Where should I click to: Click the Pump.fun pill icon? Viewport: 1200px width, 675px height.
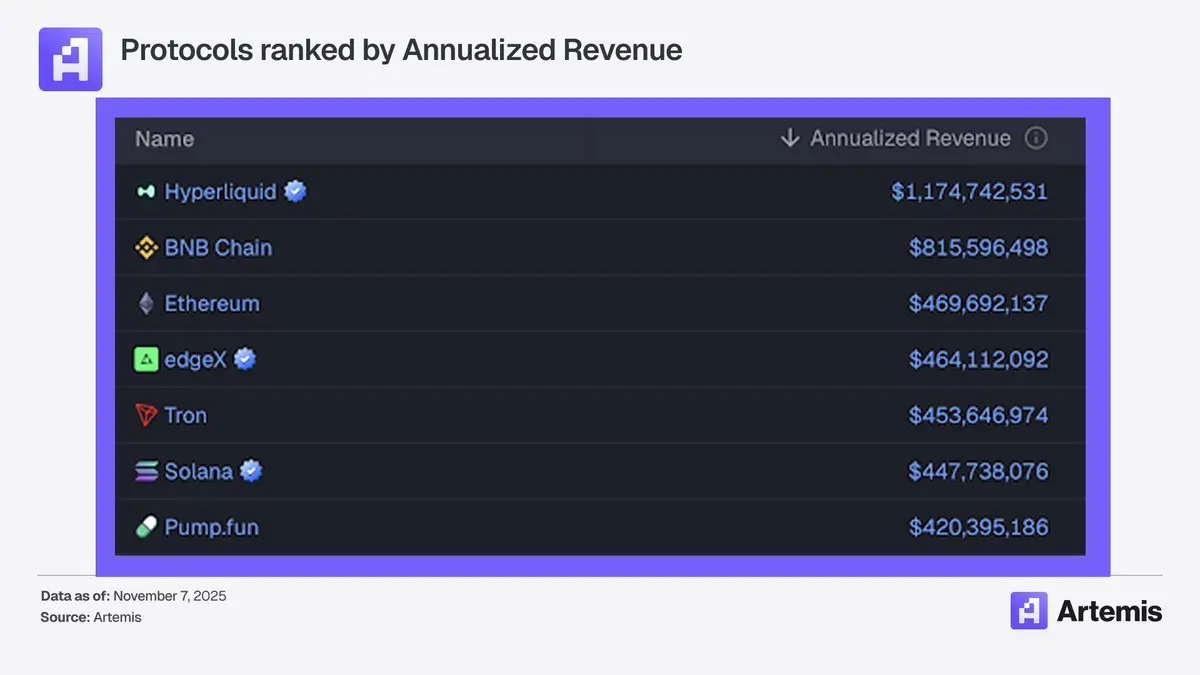tap(146, 527)
